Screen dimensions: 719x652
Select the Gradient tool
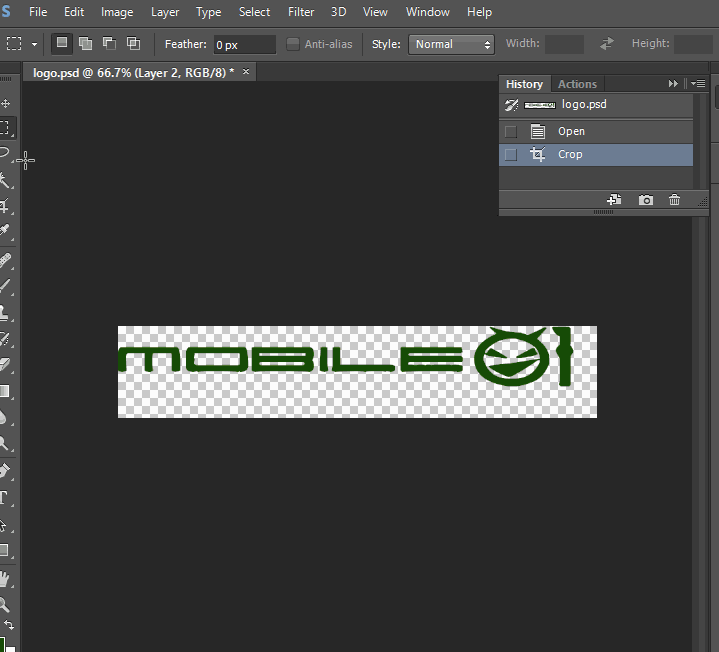pos(6,391)
